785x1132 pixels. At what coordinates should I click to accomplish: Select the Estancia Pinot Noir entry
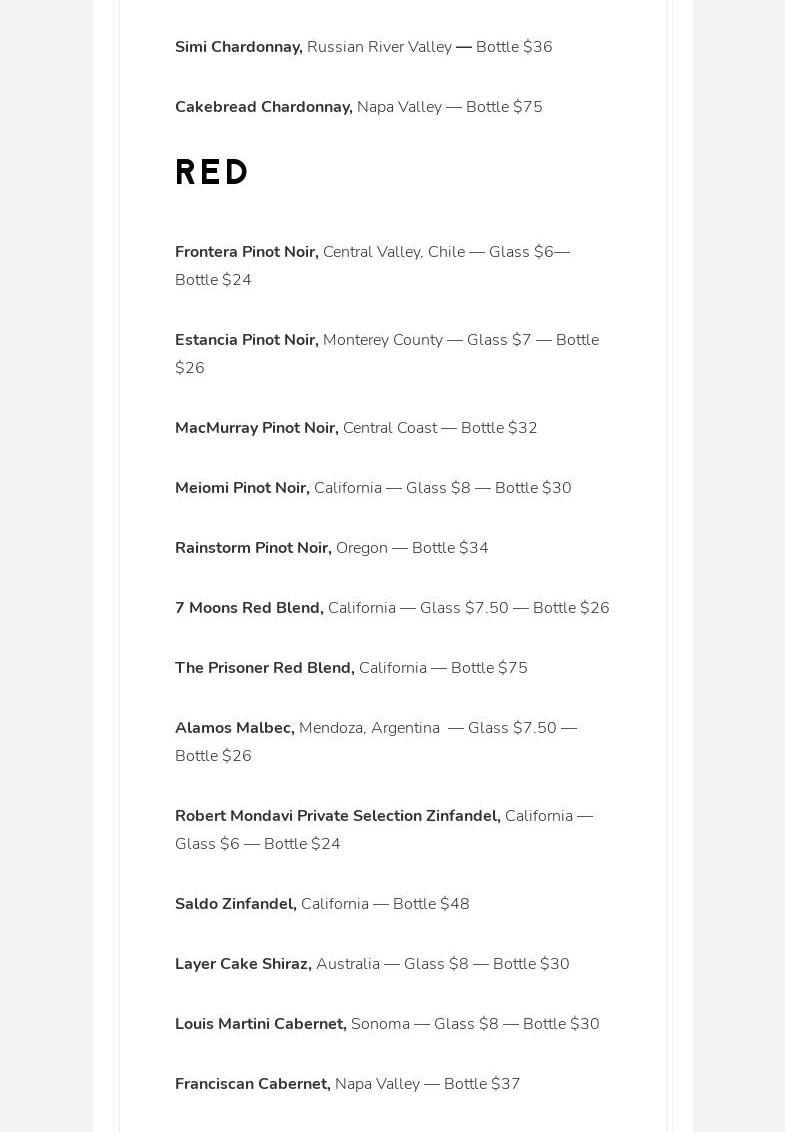point(246,340)
